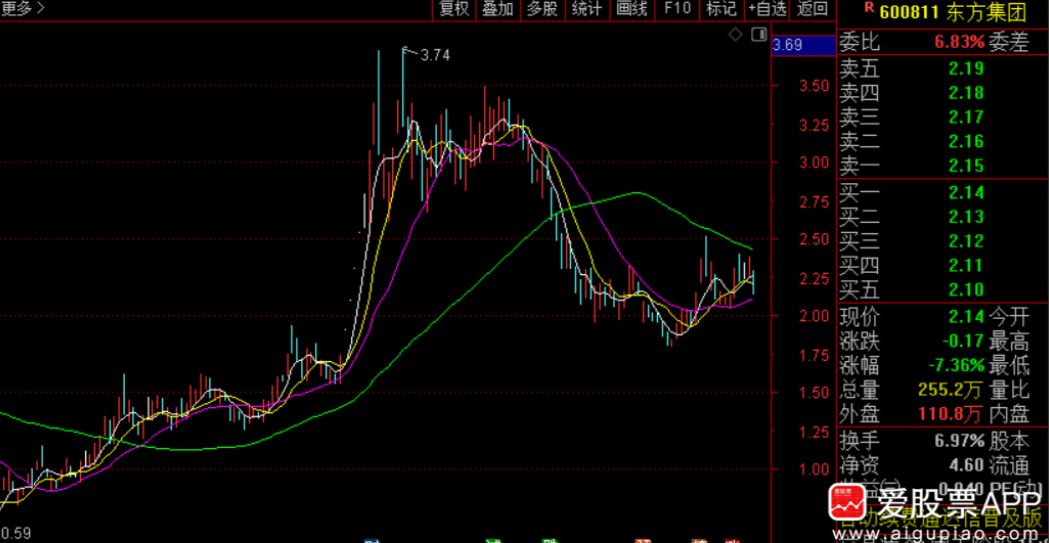
Task: Open the 统计 statistics tool
Action: [587, 9]
